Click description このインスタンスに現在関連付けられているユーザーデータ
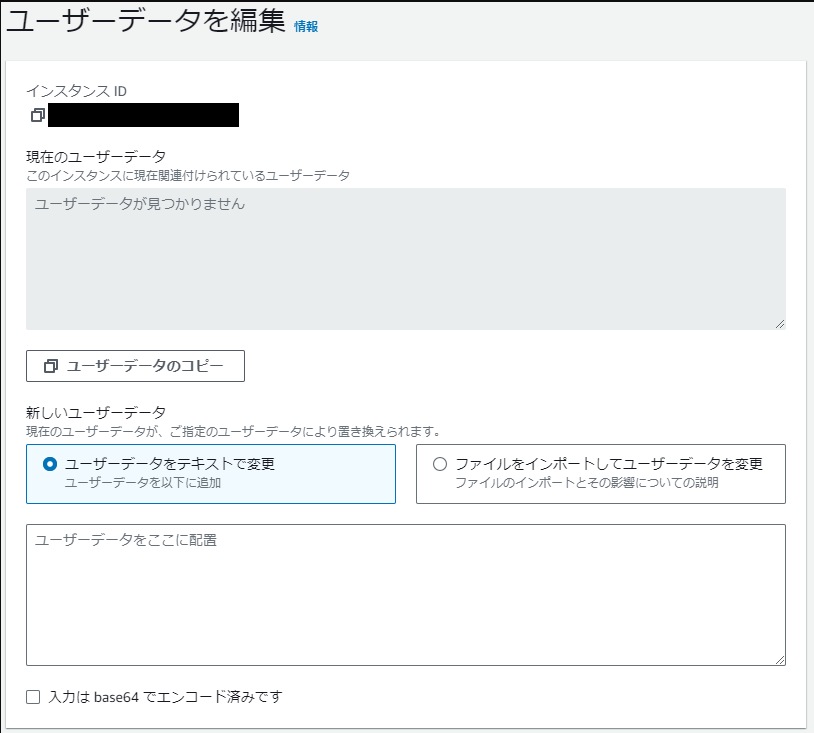The height and width of the screenshot is (733, 814). click(x=188, y=175)
